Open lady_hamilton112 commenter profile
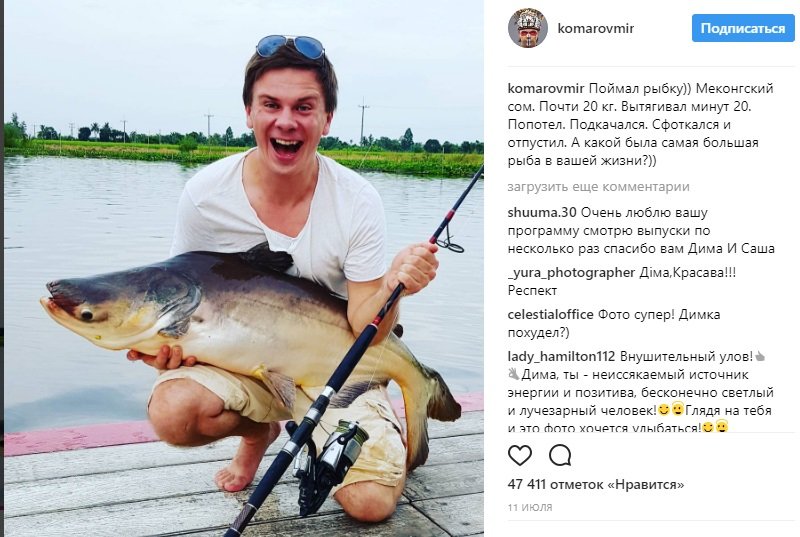The height and width of the screenshot is (537, 800). (561, 356)
